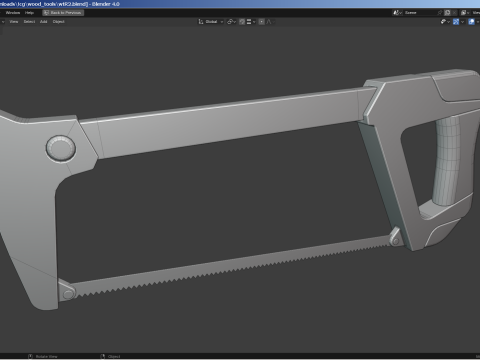
Task: Open the pivot point dropdown
Action: tap(231, 22)
